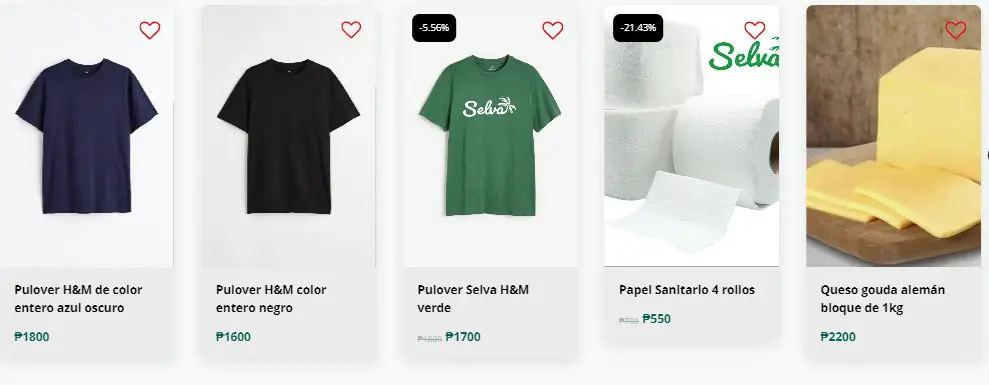Click the -5.56% discount badge
Image resolution: width=989 pixels, height=385 pixels.
tap(434, 28)
